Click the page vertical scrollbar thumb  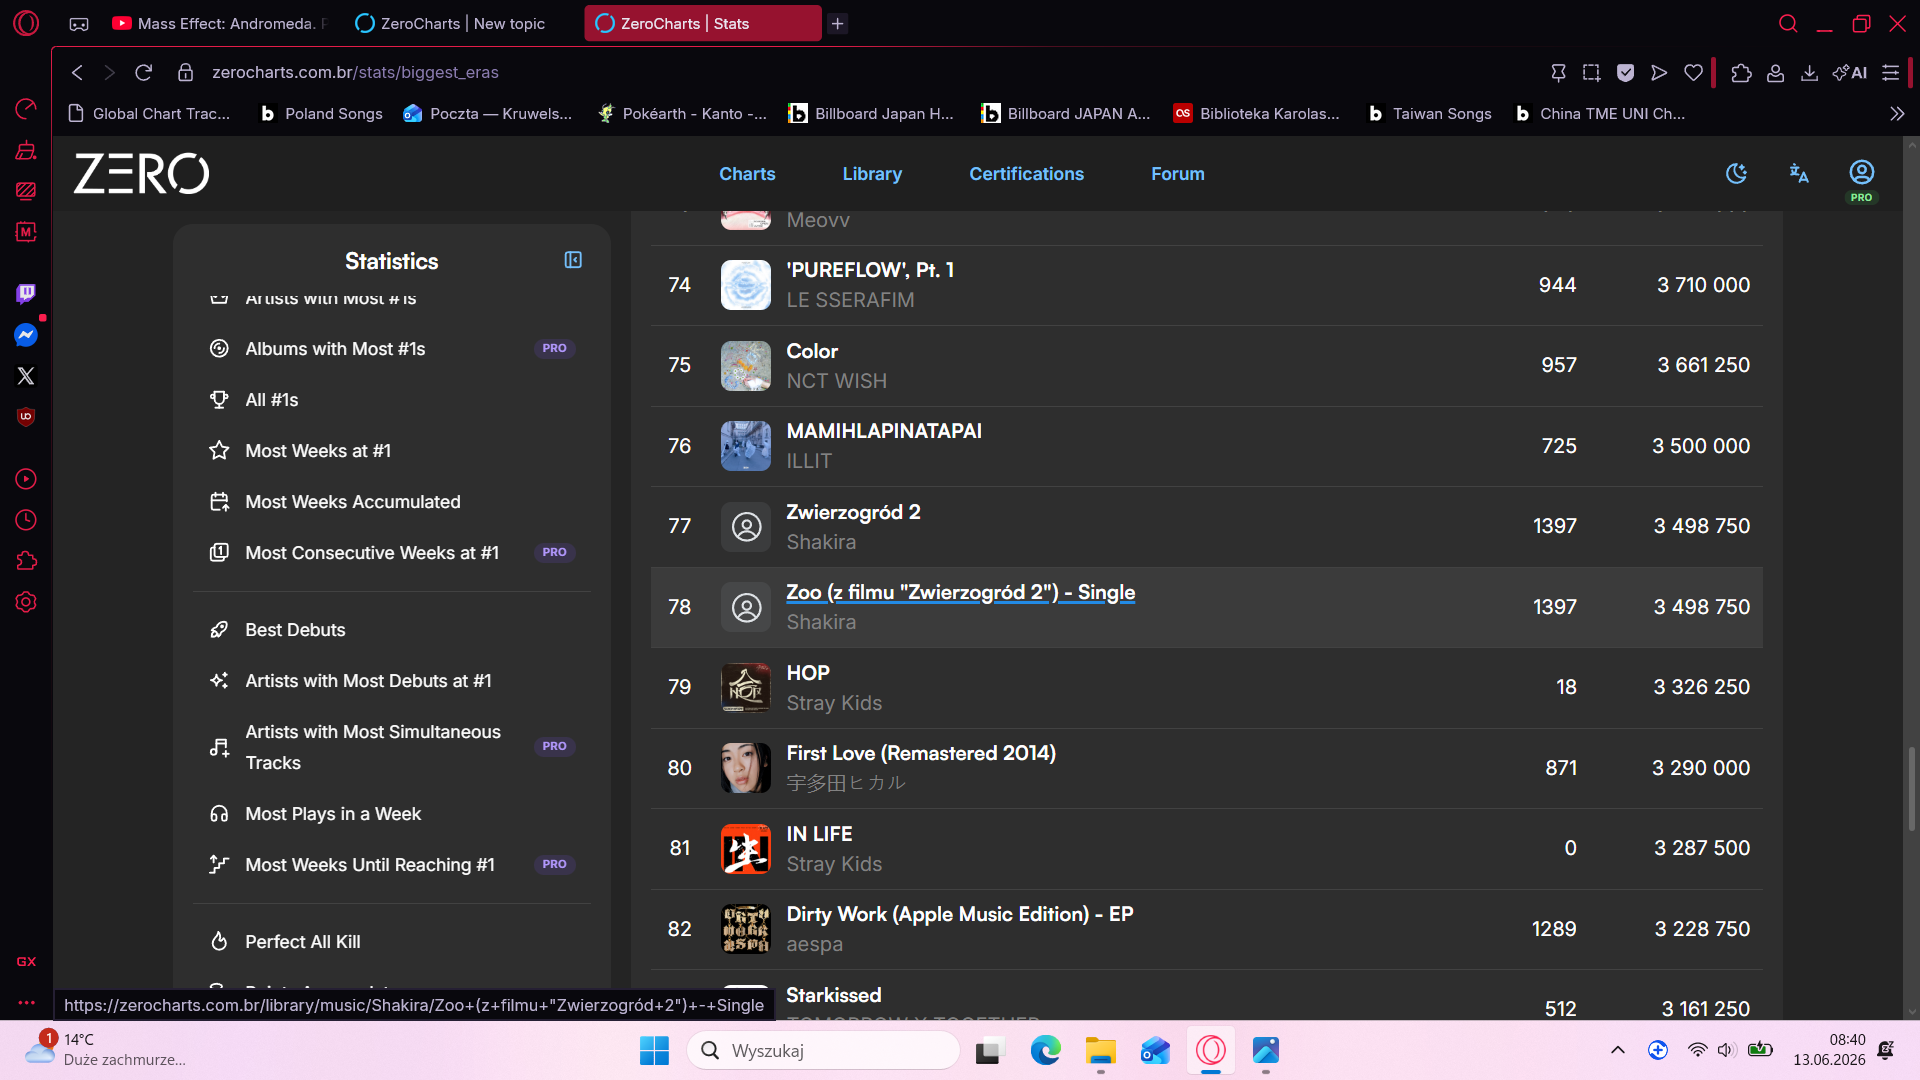1912,787
